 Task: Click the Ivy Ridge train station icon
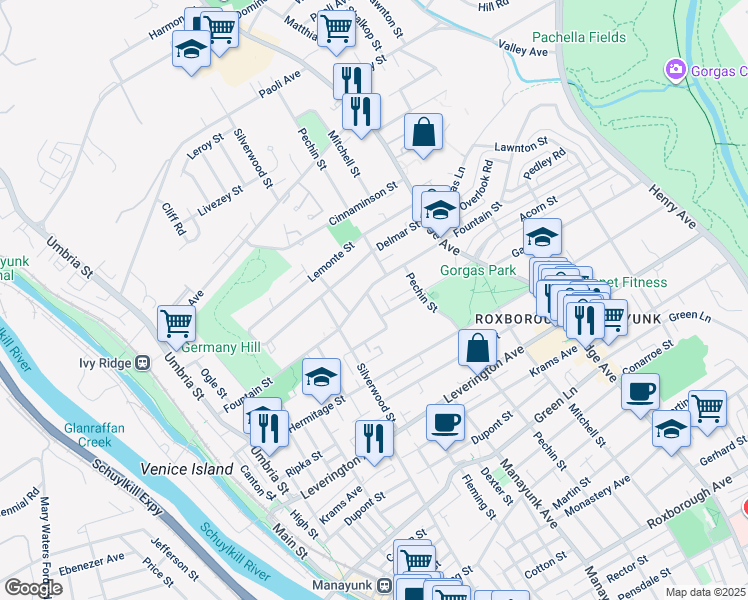pos(143,363)
